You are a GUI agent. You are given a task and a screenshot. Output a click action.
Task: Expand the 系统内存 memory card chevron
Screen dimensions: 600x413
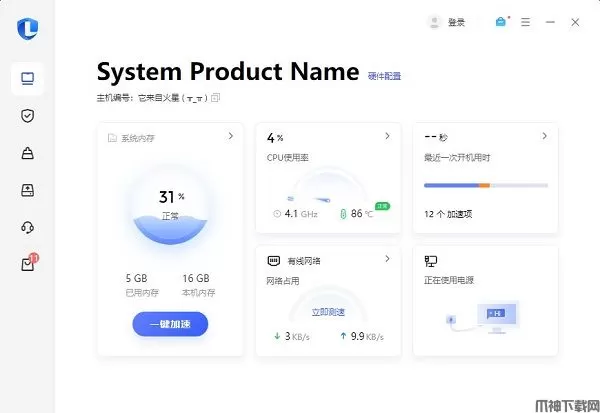(x=231, y=136)
